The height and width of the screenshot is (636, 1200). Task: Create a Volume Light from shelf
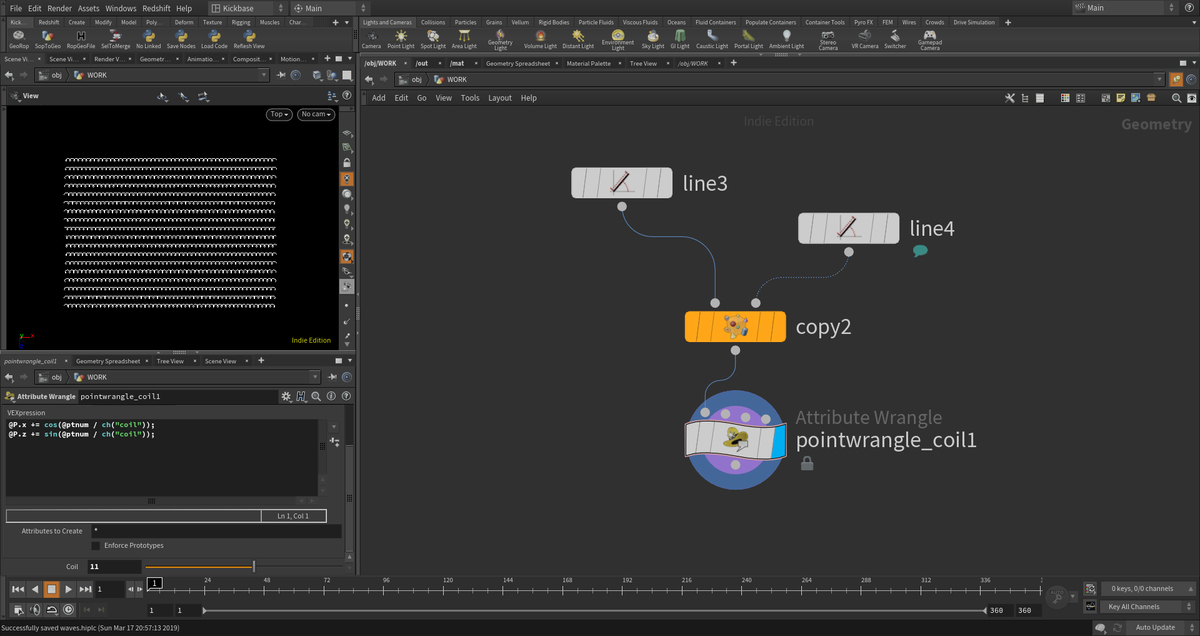point(540,39)
